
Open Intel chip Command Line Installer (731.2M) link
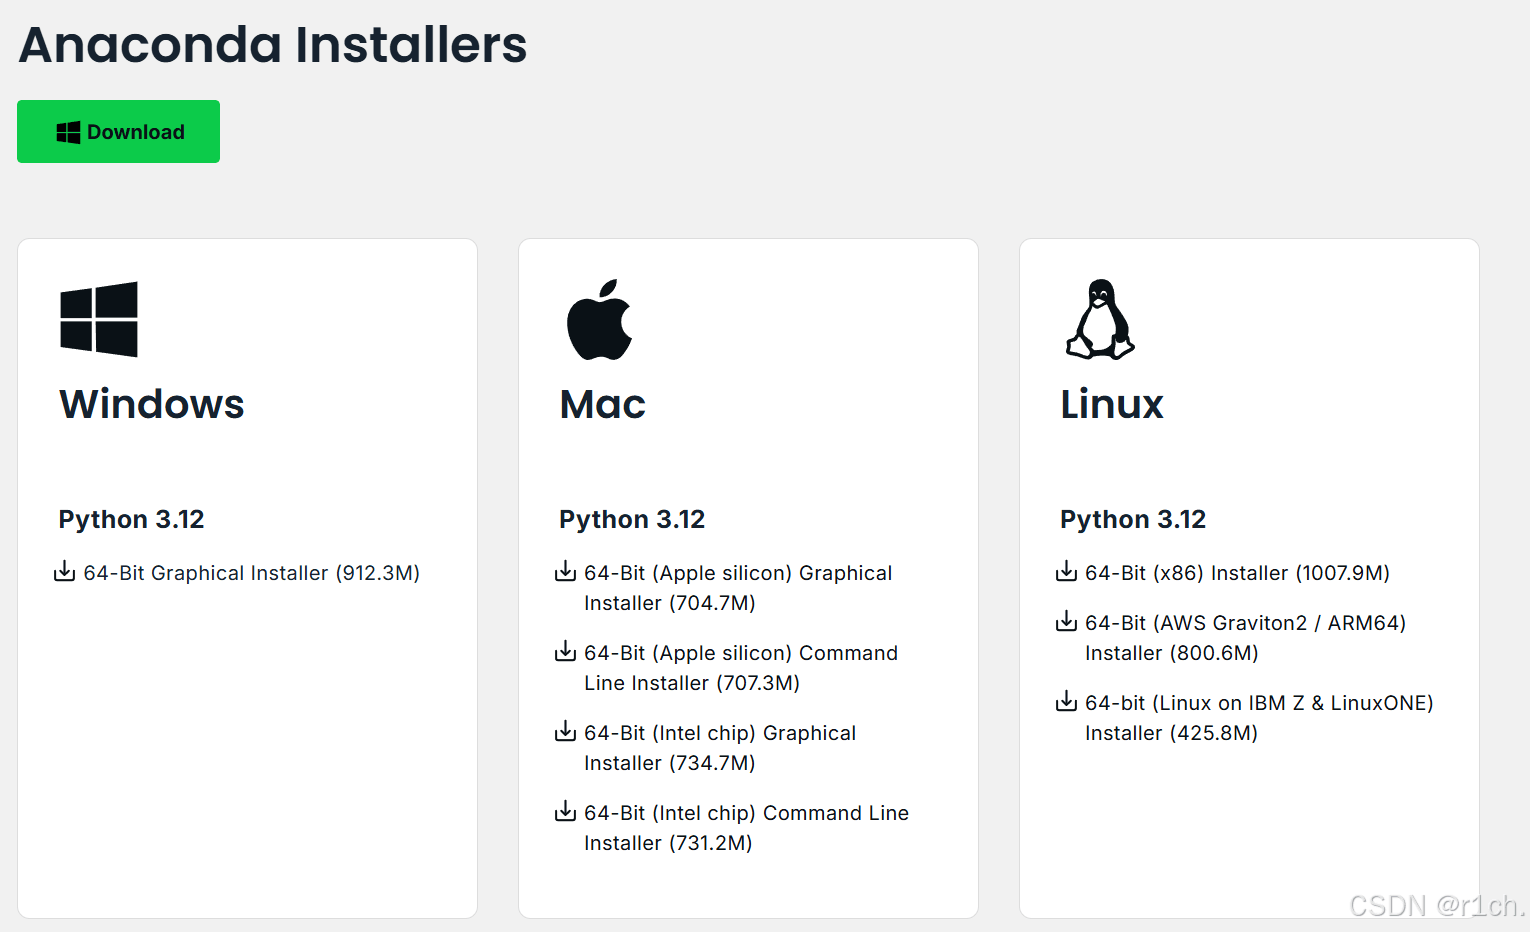(x=746, y=828)
